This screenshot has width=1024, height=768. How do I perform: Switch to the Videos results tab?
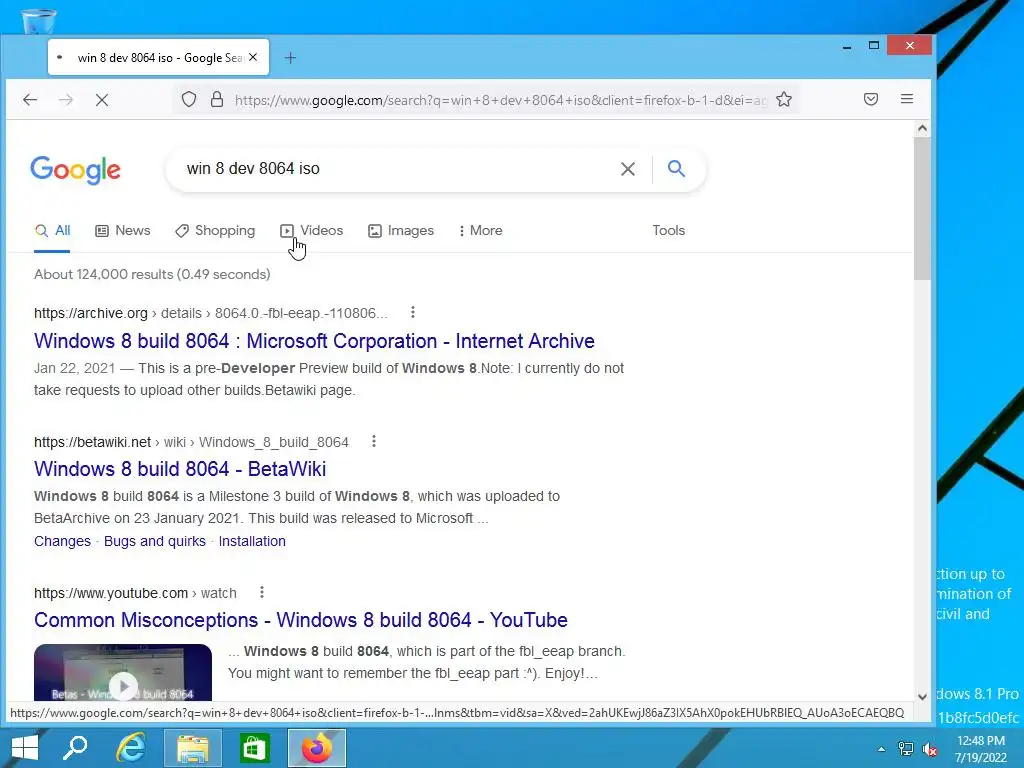(x=312, y=231)
